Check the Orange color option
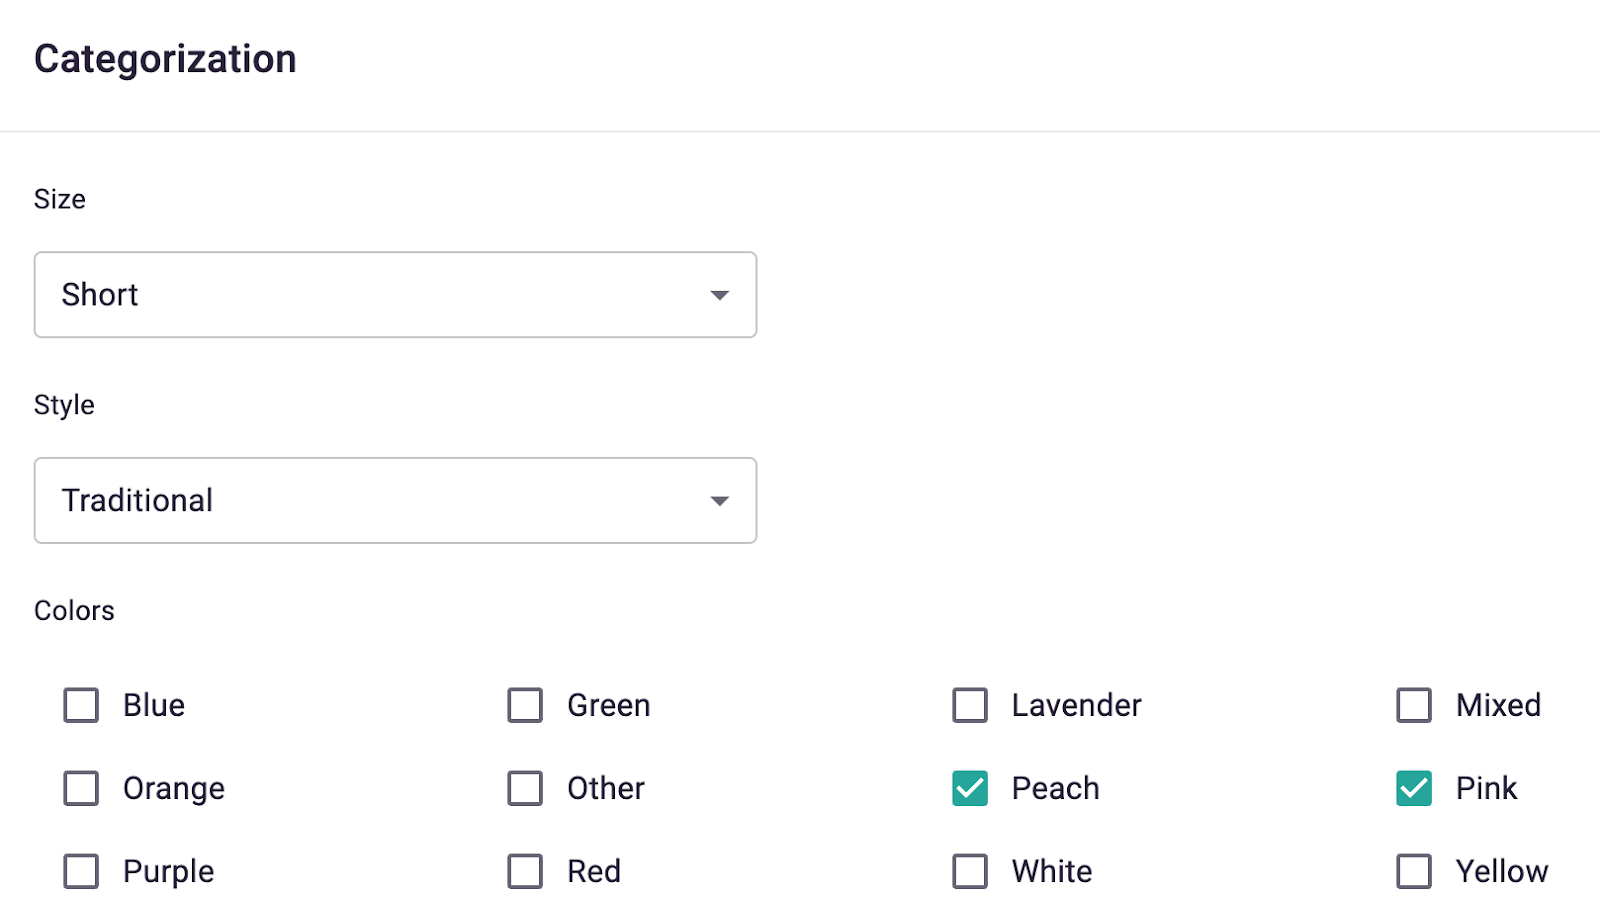Viewport: 1600px width, 898px height. 81,788
